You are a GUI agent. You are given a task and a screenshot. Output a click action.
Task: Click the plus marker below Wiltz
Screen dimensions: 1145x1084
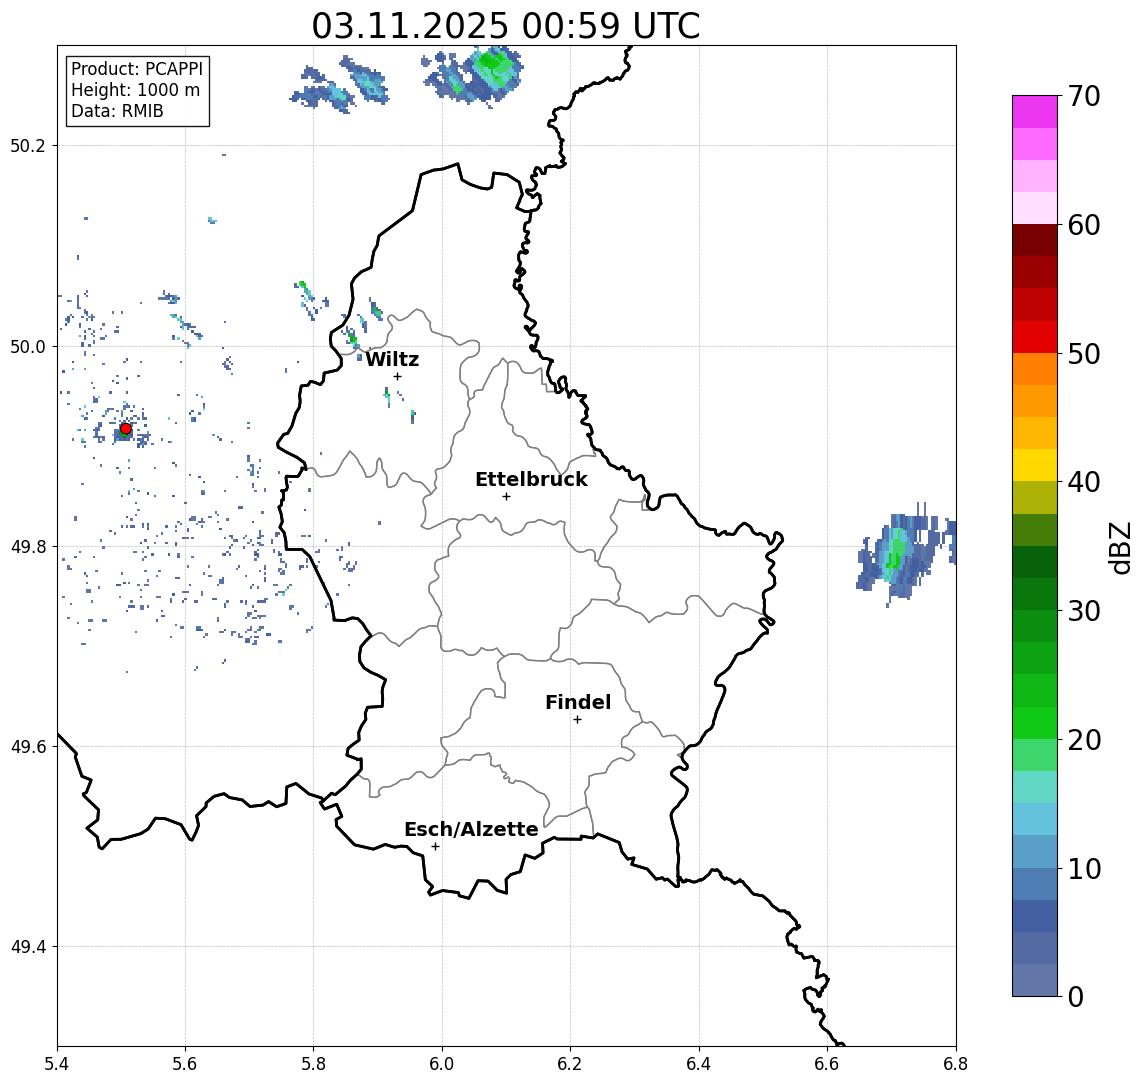click(x=397, y=377)
